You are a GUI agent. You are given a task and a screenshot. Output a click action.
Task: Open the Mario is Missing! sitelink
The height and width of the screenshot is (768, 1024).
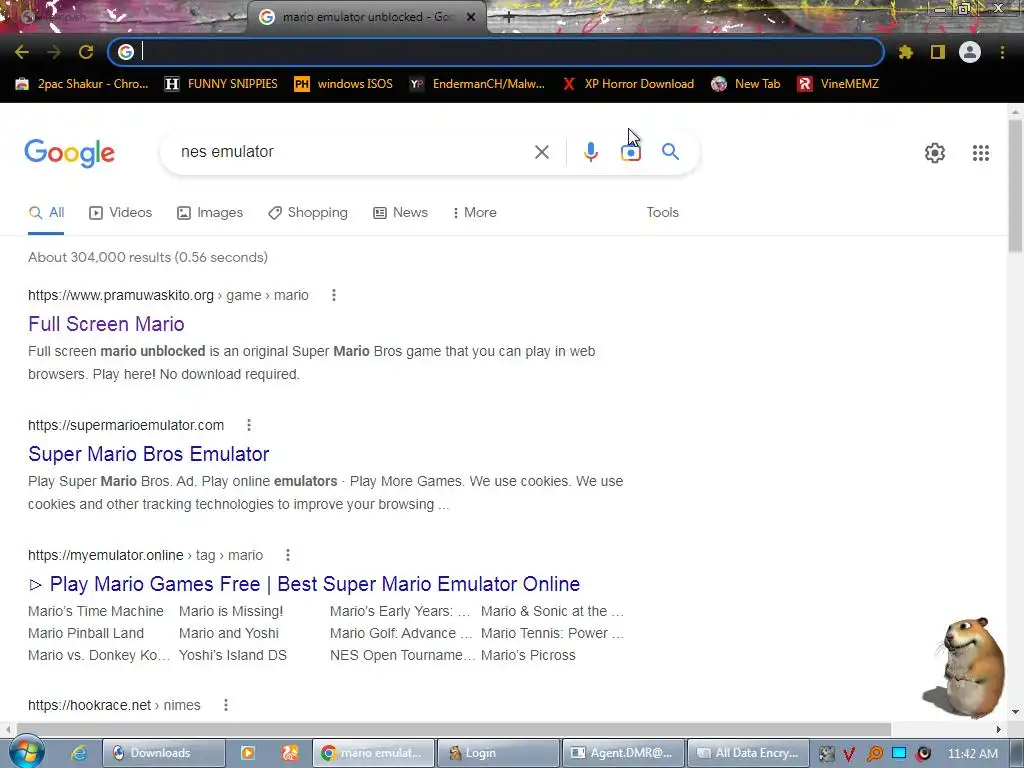pyautogui.click(x=231, y=611)
